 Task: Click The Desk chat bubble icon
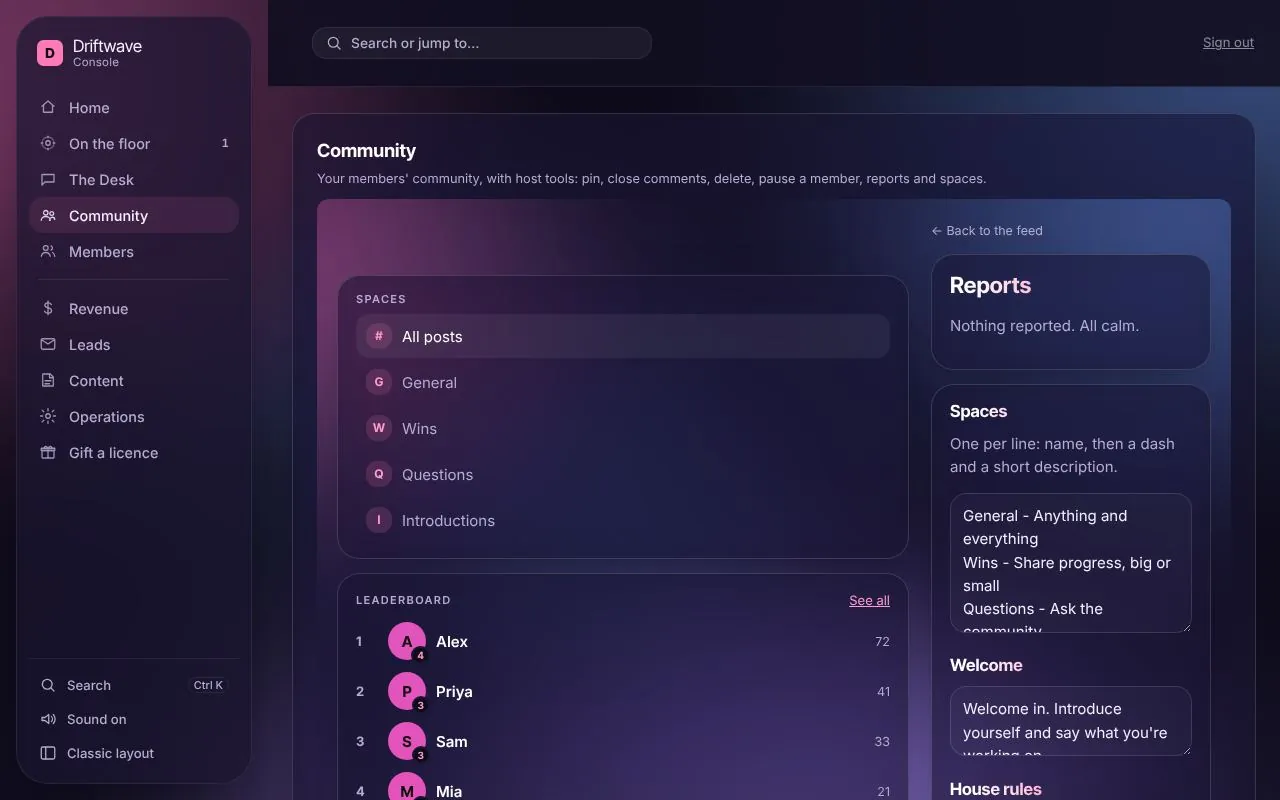click(48, 179)
